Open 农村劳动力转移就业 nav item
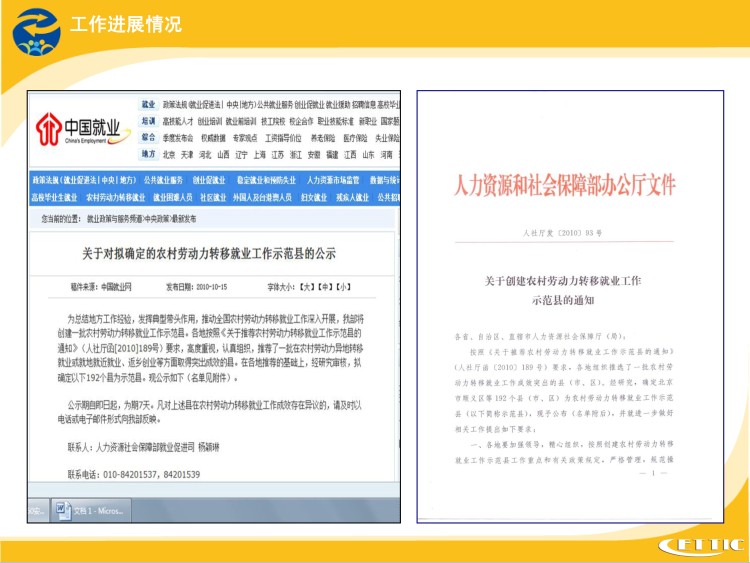 click(114, 197)
